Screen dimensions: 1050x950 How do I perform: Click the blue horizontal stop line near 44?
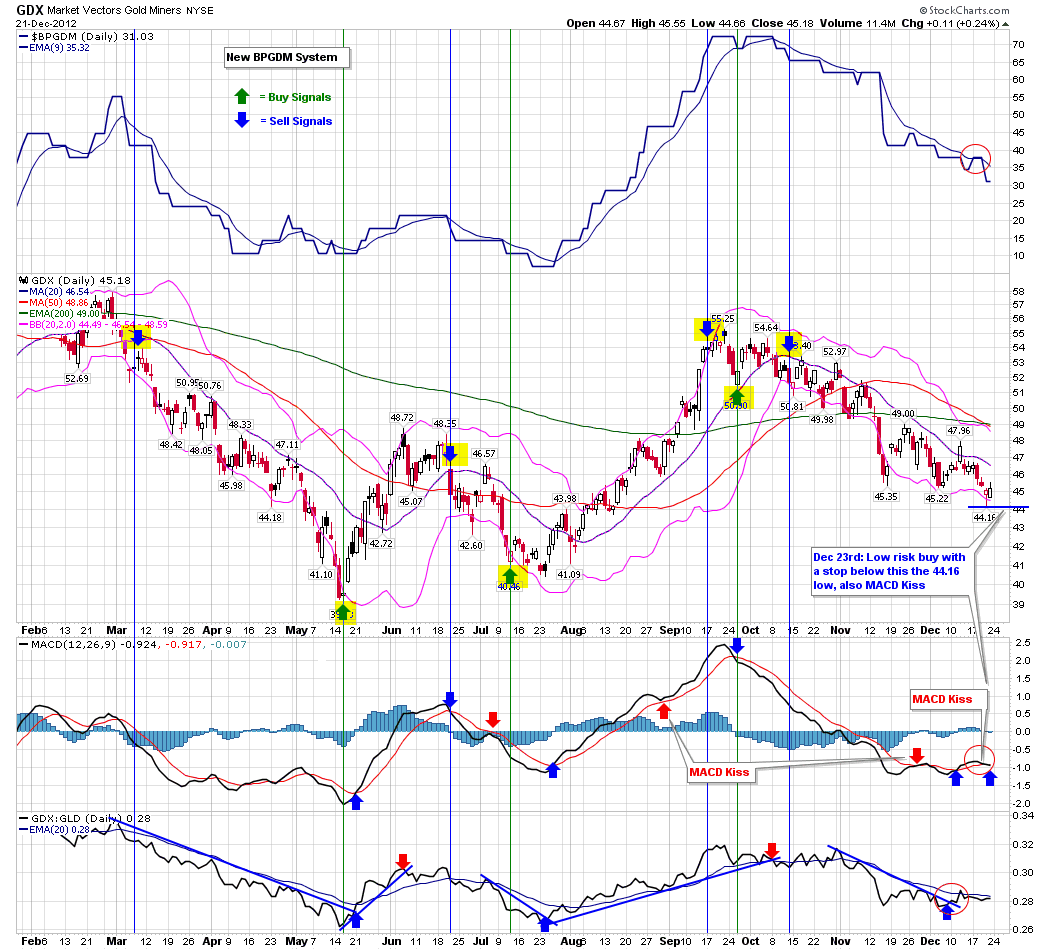[x=998, y=507]
